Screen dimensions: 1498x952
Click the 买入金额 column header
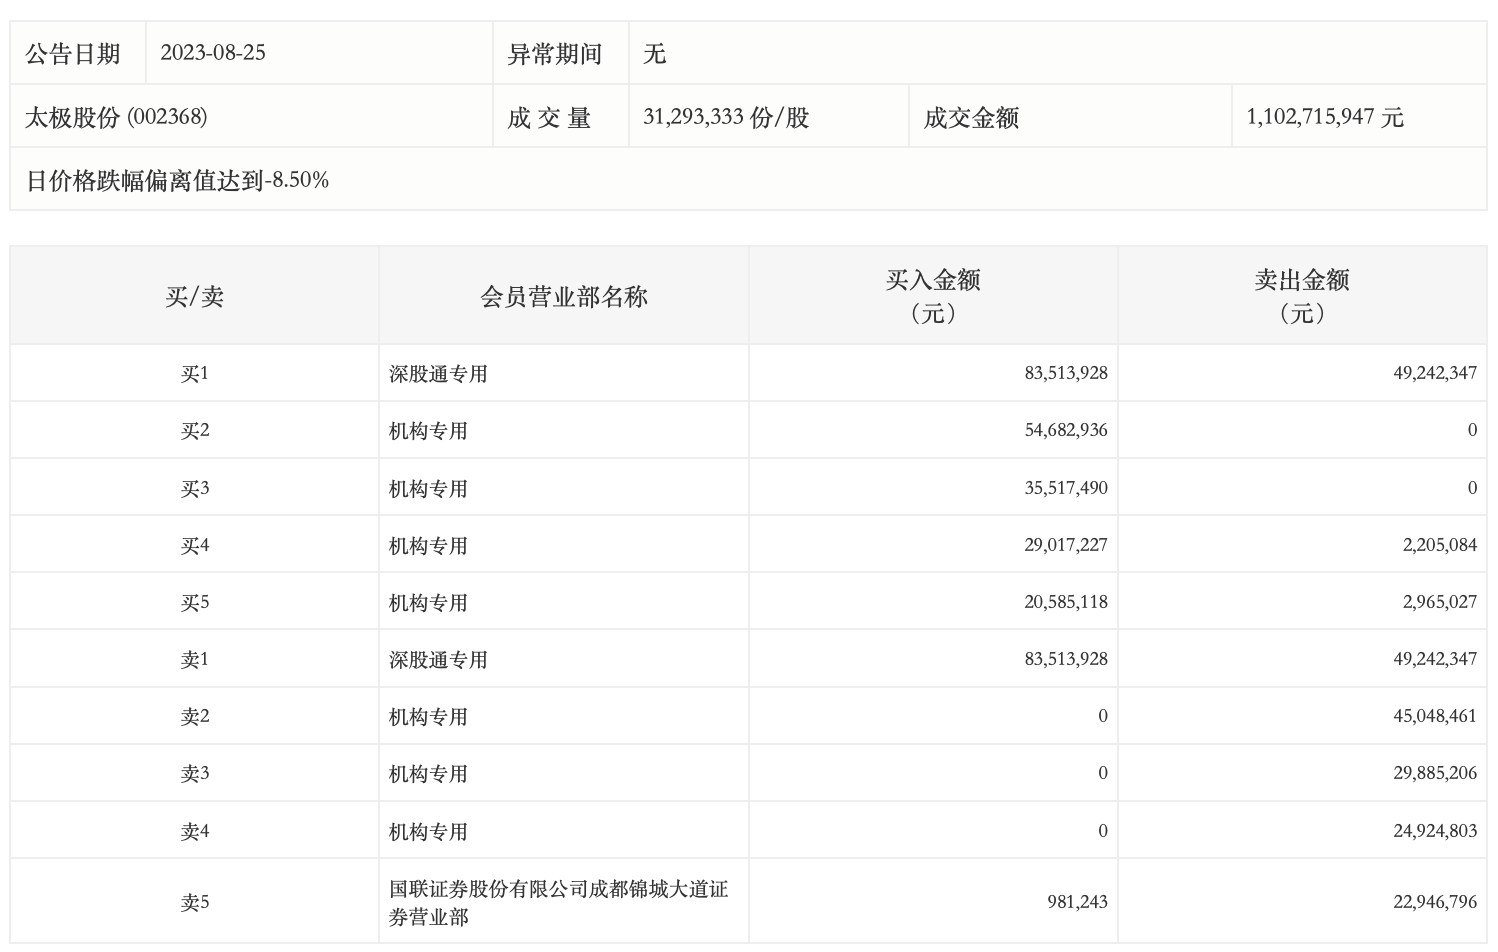pyautogui.click(x=933, y=296)
